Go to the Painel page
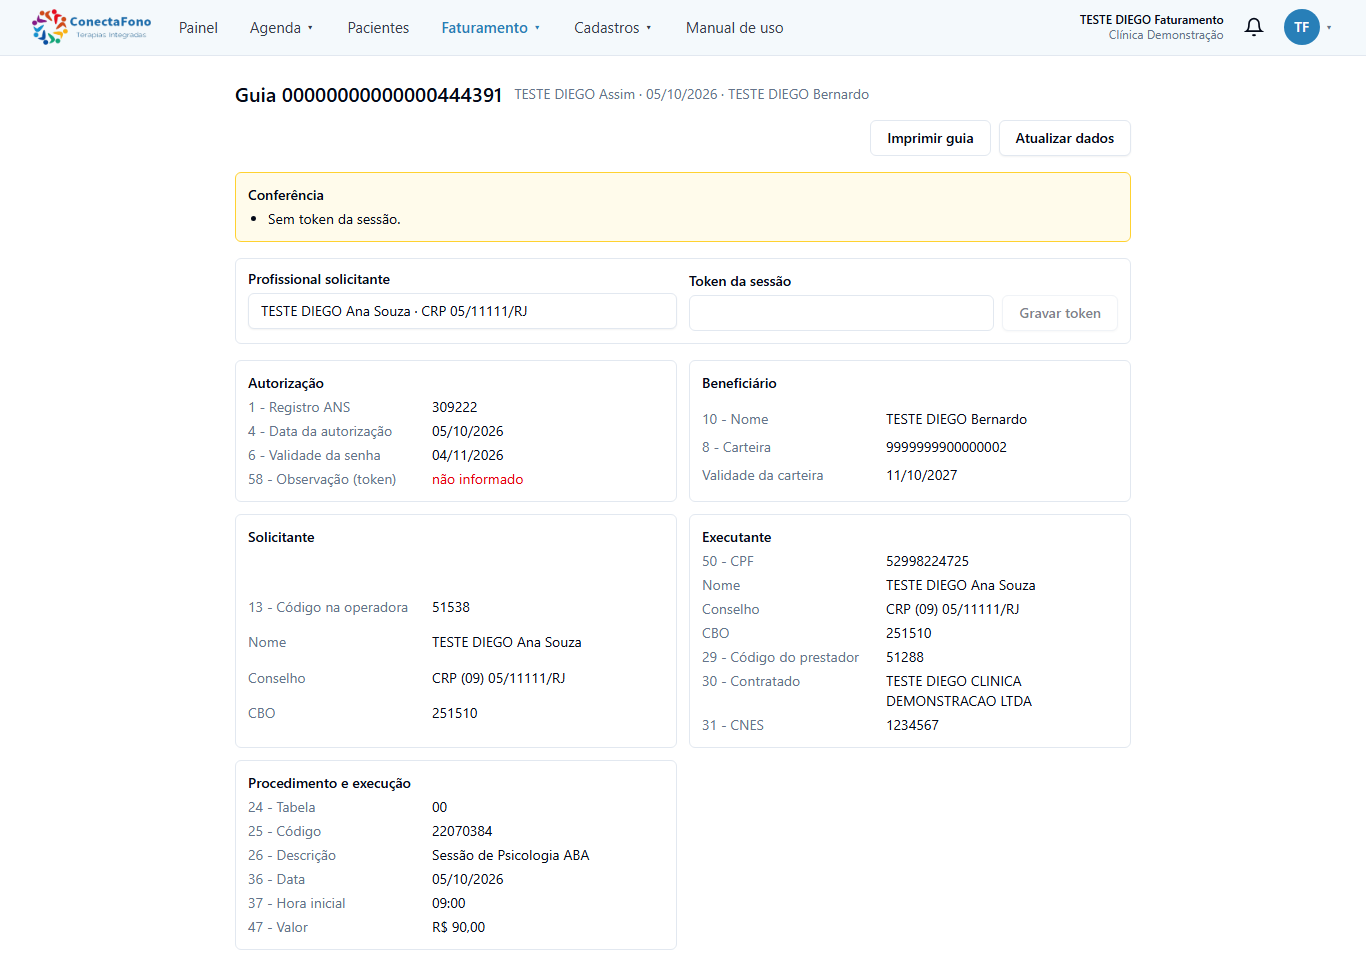Screen dimensions: 1366x974 pyautogui.click(x=198, y=28)
